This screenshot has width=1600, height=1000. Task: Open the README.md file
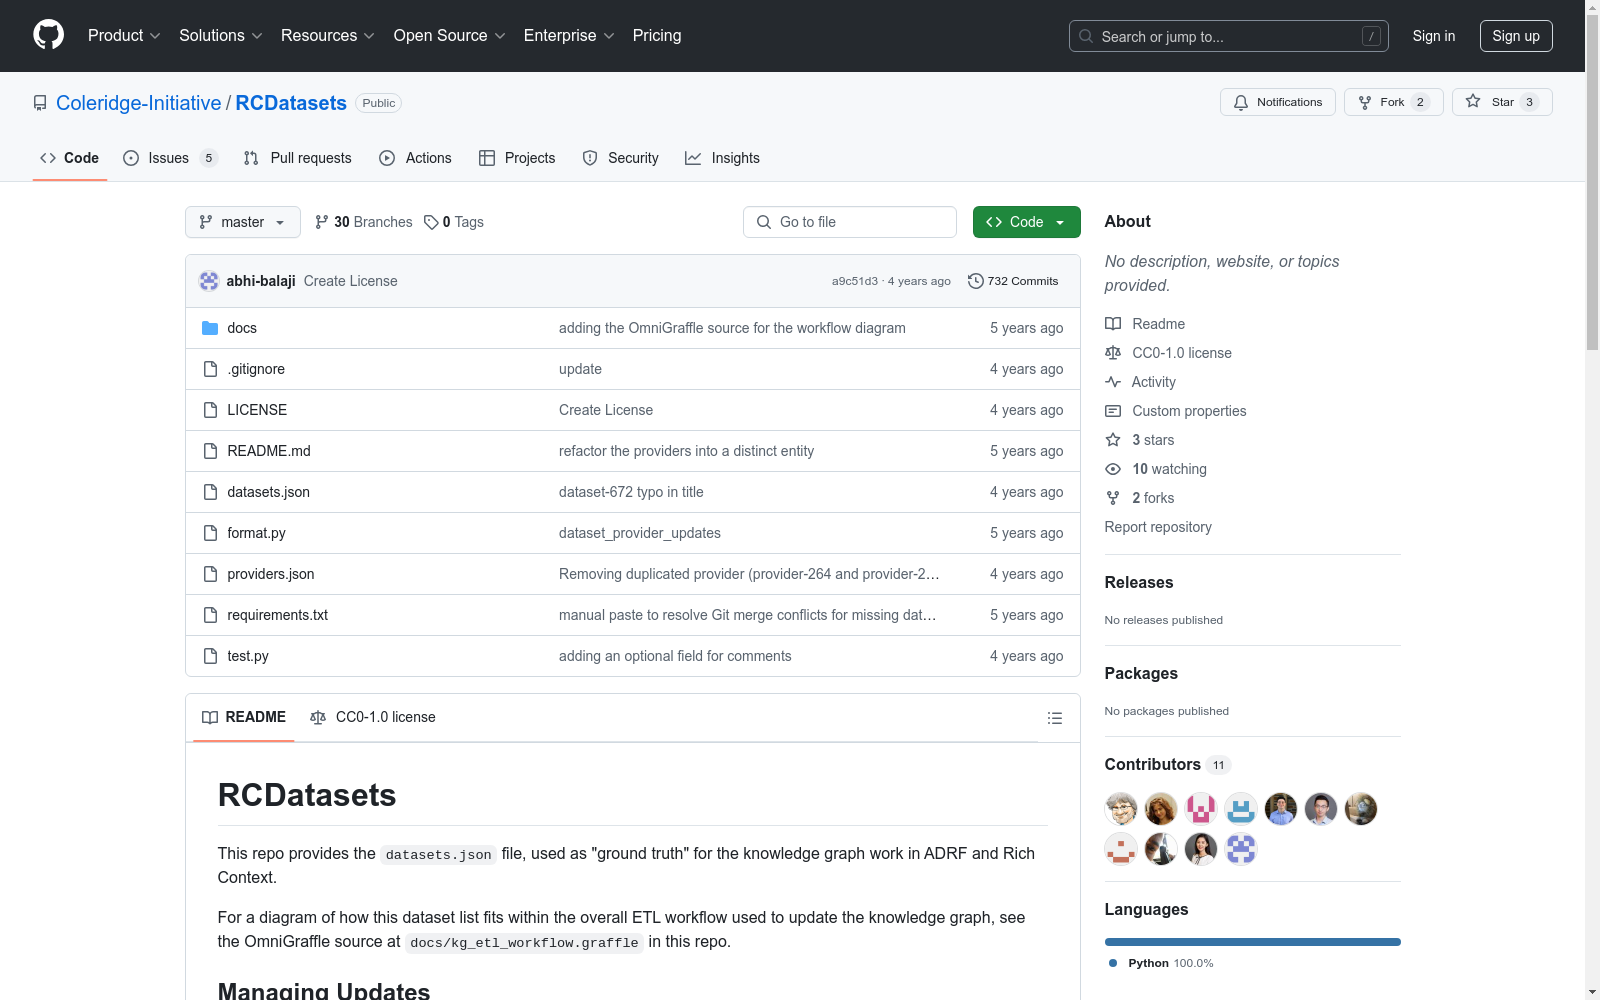pyautogui.click(x=269, y=451)
